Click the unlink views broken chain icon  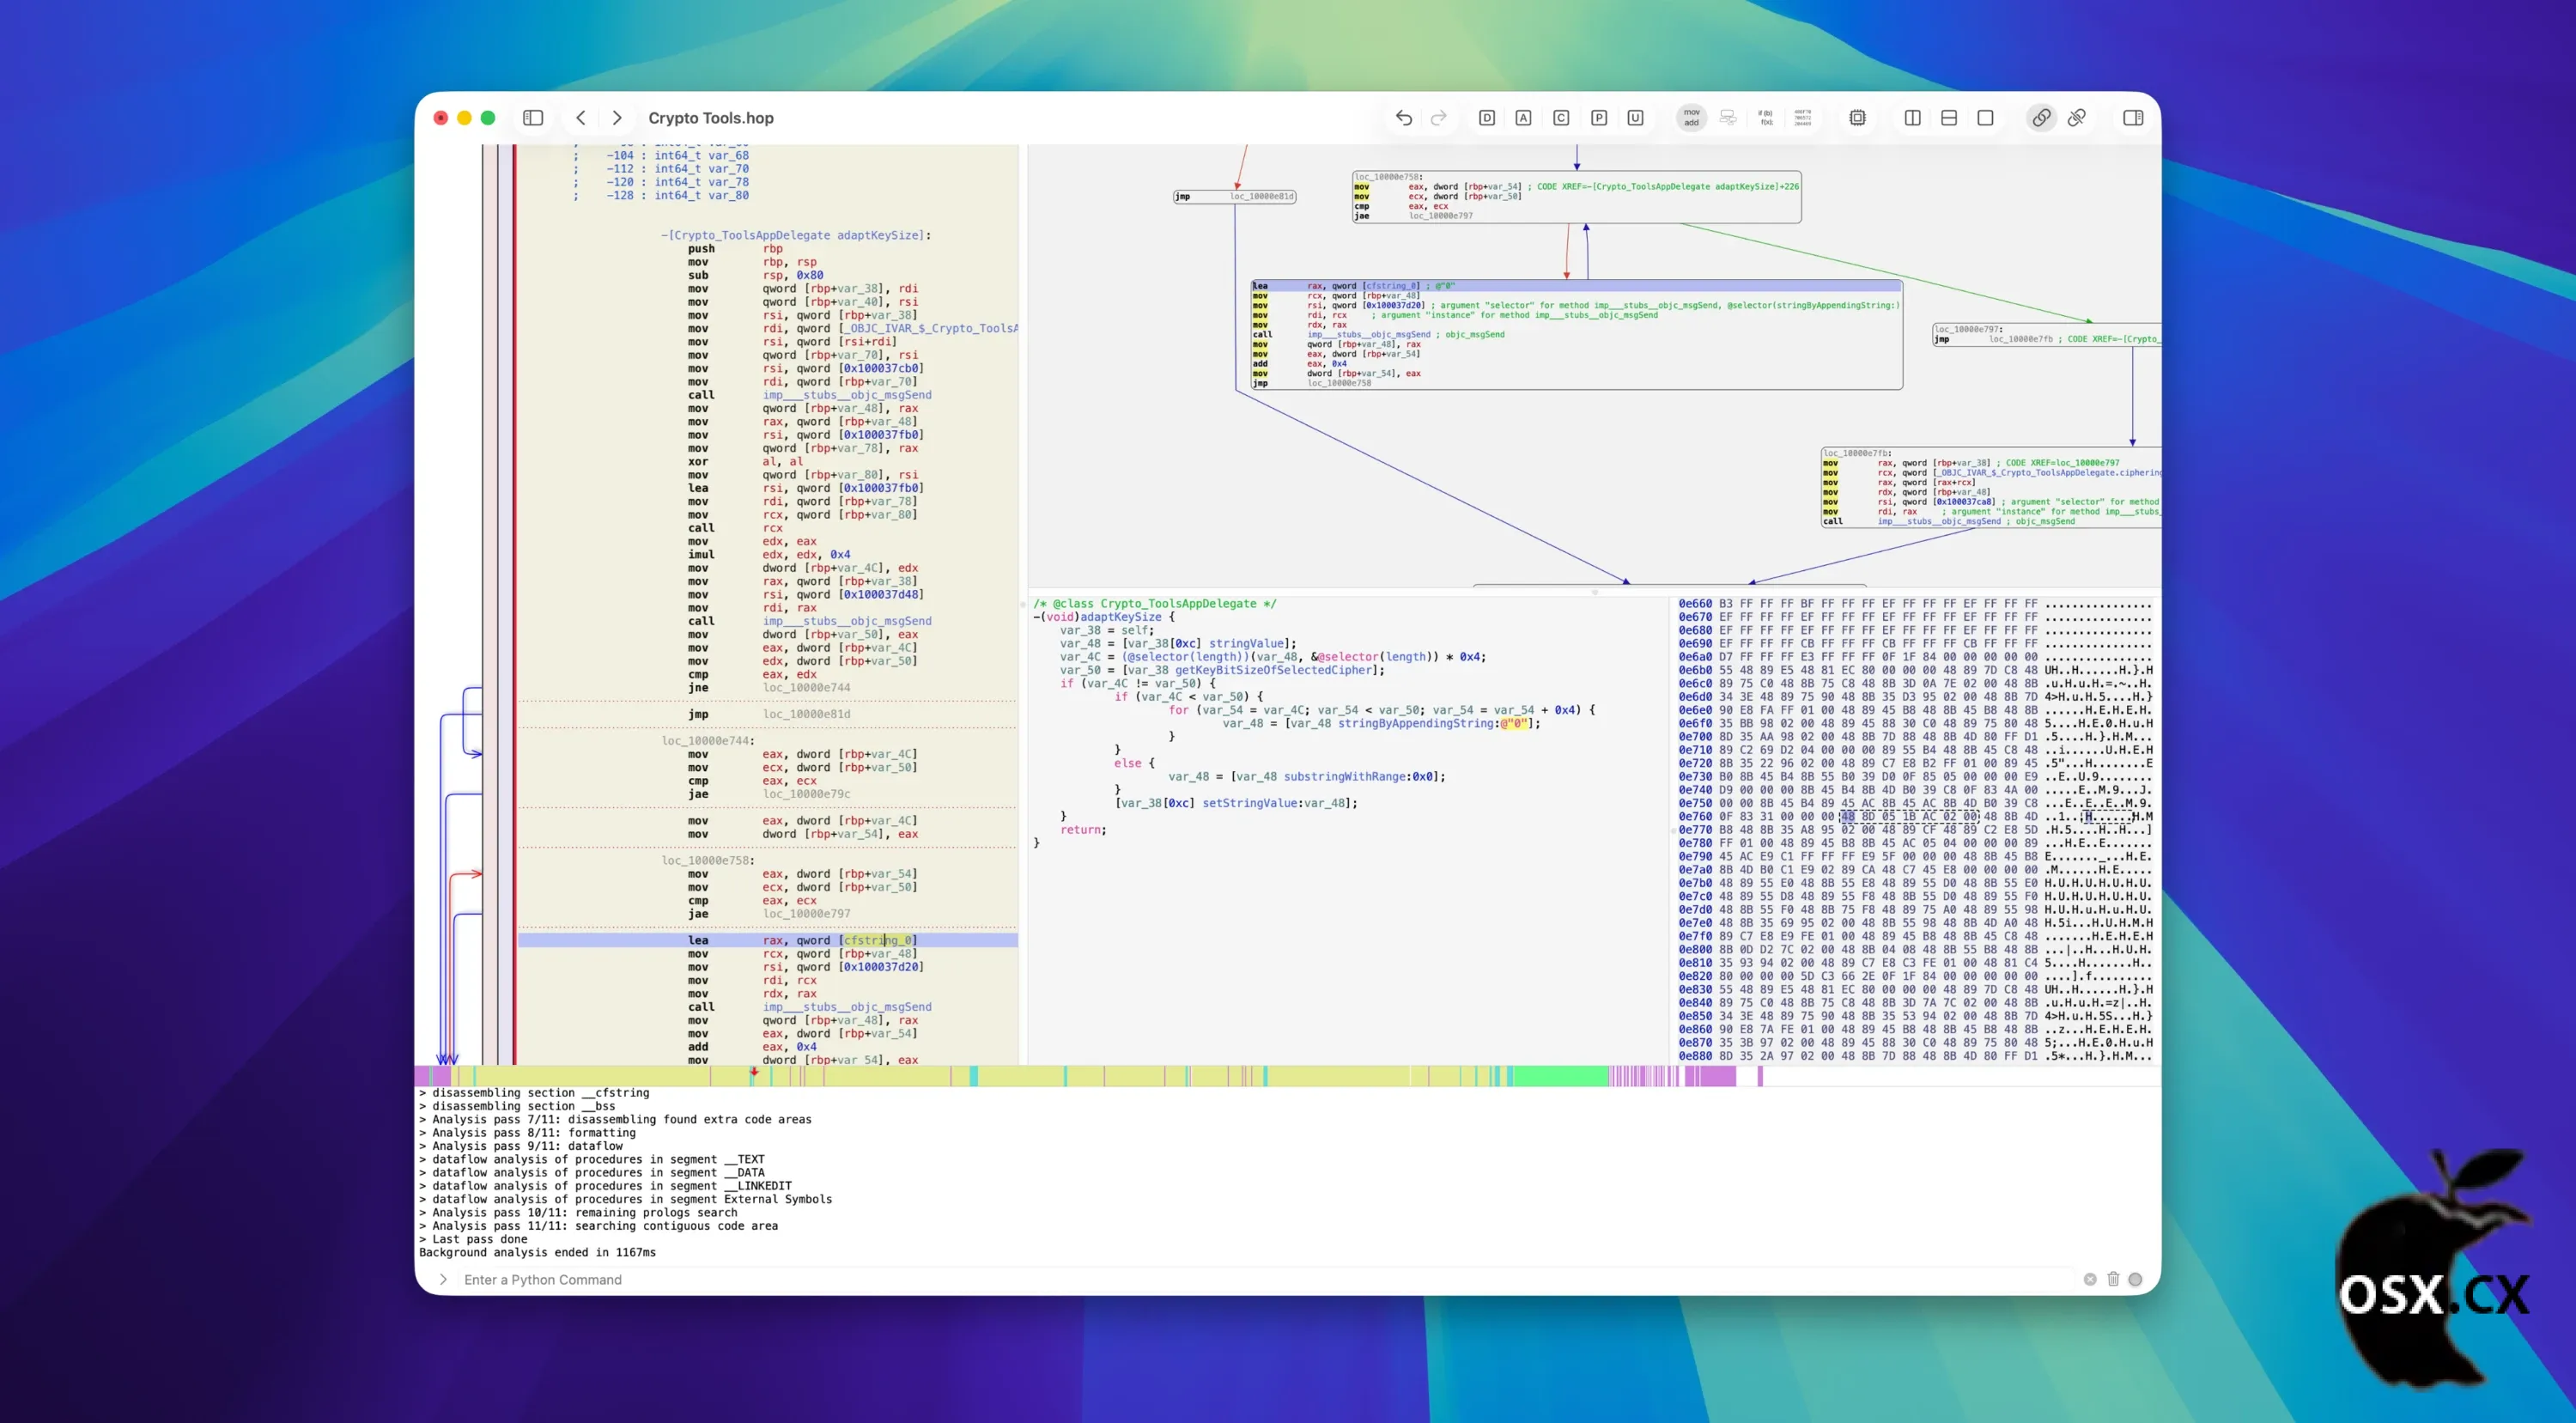pyautogui.click(x=2077, y=118)
